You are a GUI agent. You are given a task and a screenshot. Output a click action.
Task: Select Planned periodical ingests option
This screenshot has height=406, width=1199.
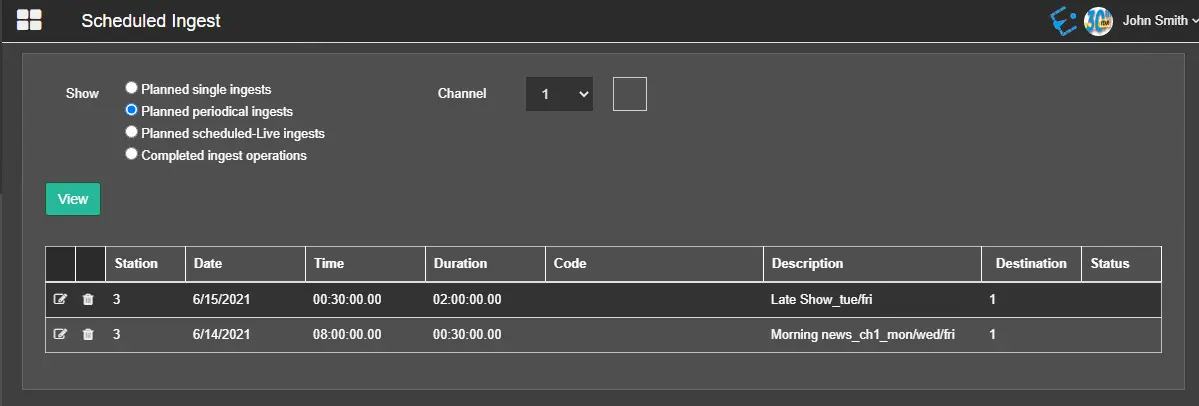coord(131,111)
